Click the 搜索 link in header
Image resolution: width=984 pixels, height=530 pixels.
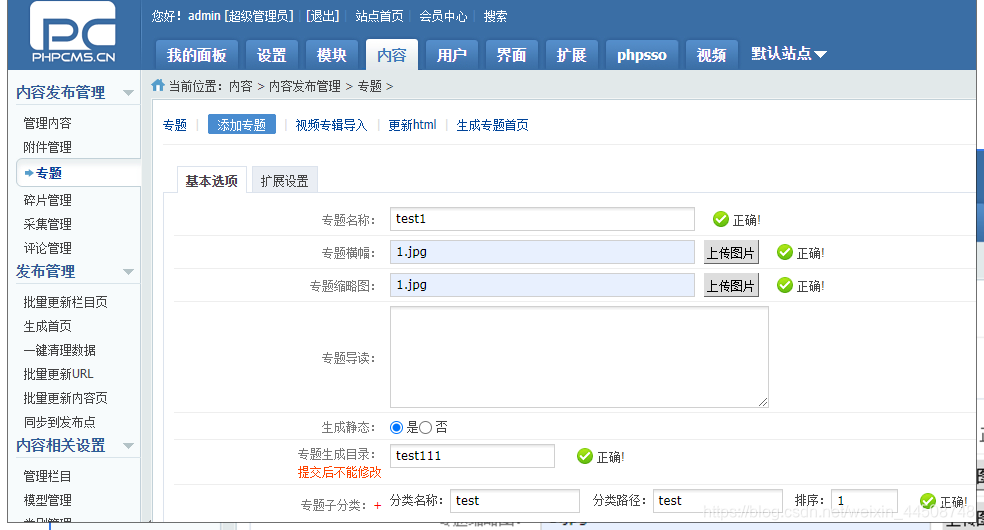click(495, 16)
